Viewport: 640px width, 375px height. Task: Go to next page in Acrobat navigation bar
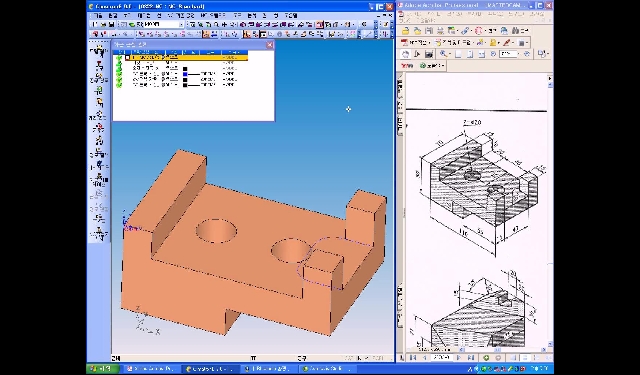(459, 358)
